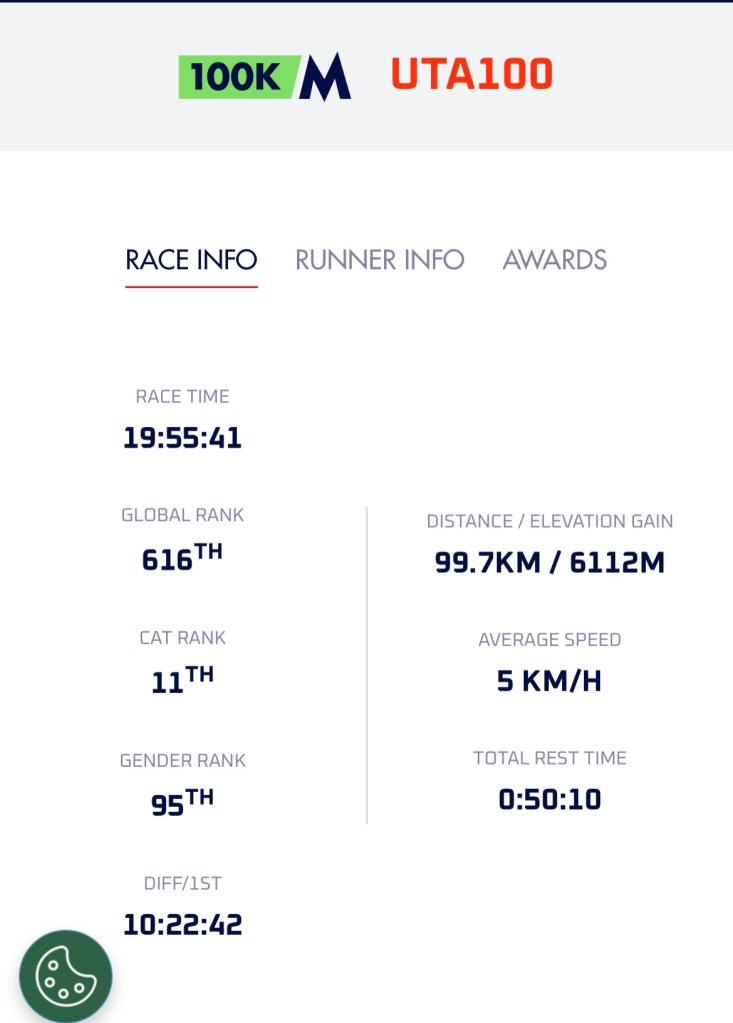Viewport: 733px width, 1023px height.
Task: Click the green 100K badge
Action: (238, 77)
